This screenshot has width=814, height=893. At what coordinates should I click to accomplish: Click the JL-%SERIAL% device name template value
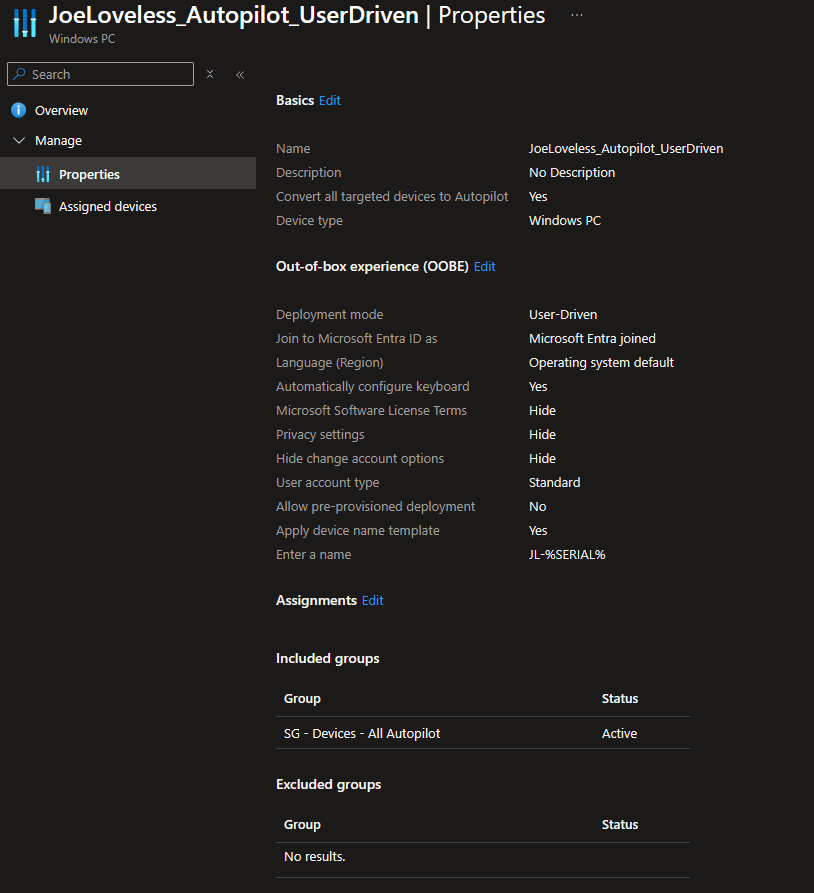567,554
